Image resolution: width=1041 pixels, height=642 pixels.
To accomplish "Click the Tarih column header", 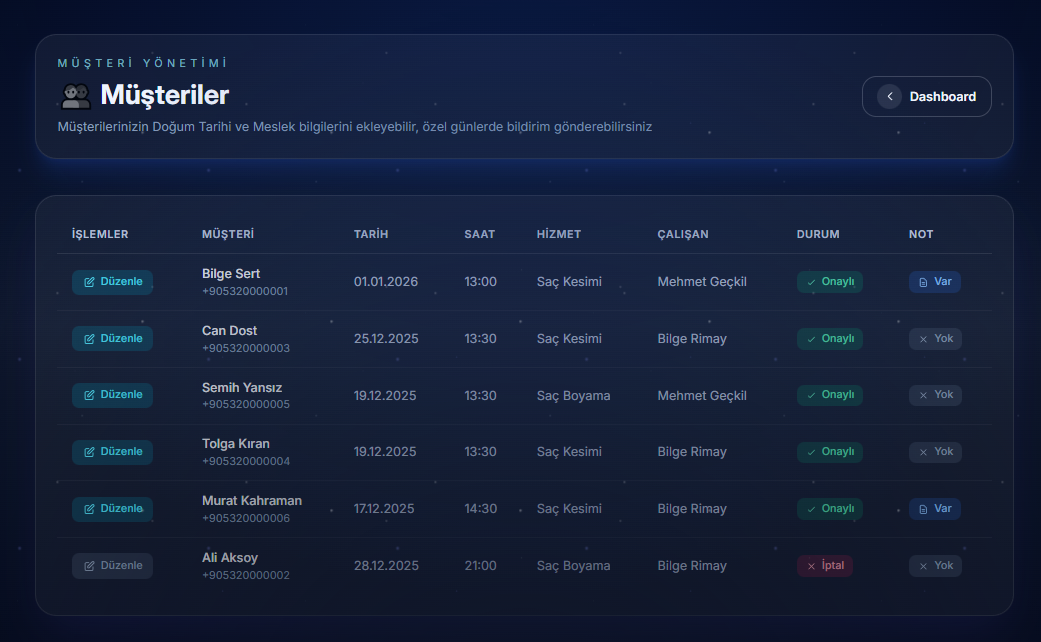I will pos(371,234).
